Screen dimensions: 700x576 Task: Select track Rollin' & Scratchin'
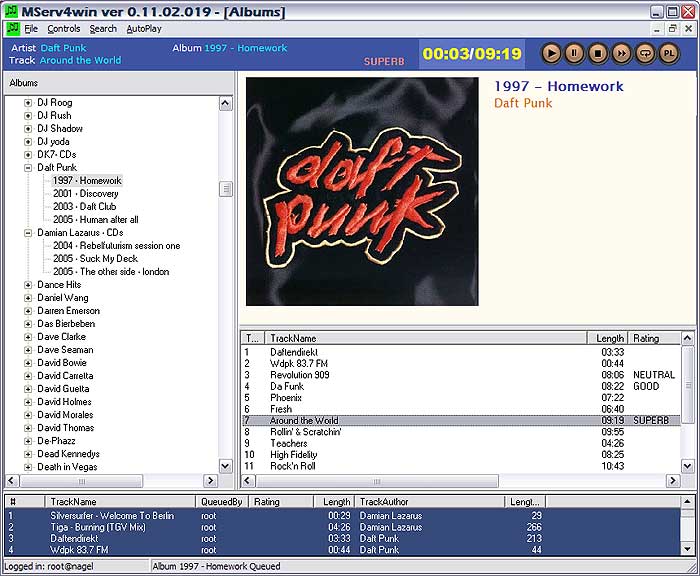pyautogui.click(x=461, y=432)
